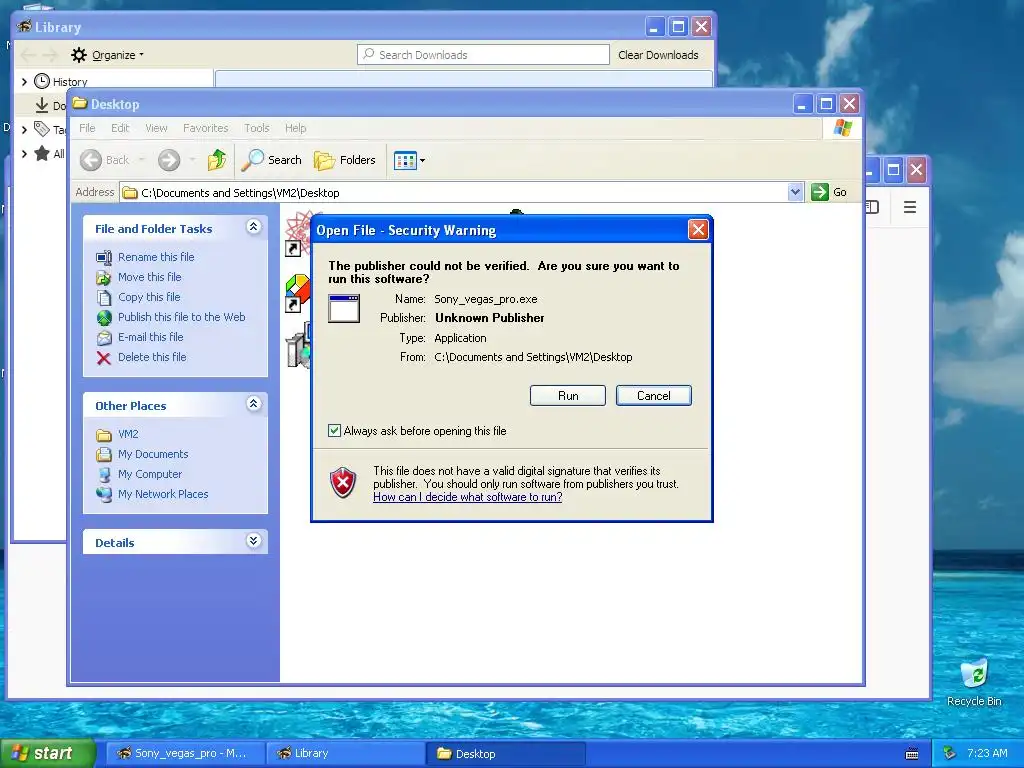The image size is (1024, 768).
Task: Open the Recycle Bin desktop icon
Action: point(974,683)
